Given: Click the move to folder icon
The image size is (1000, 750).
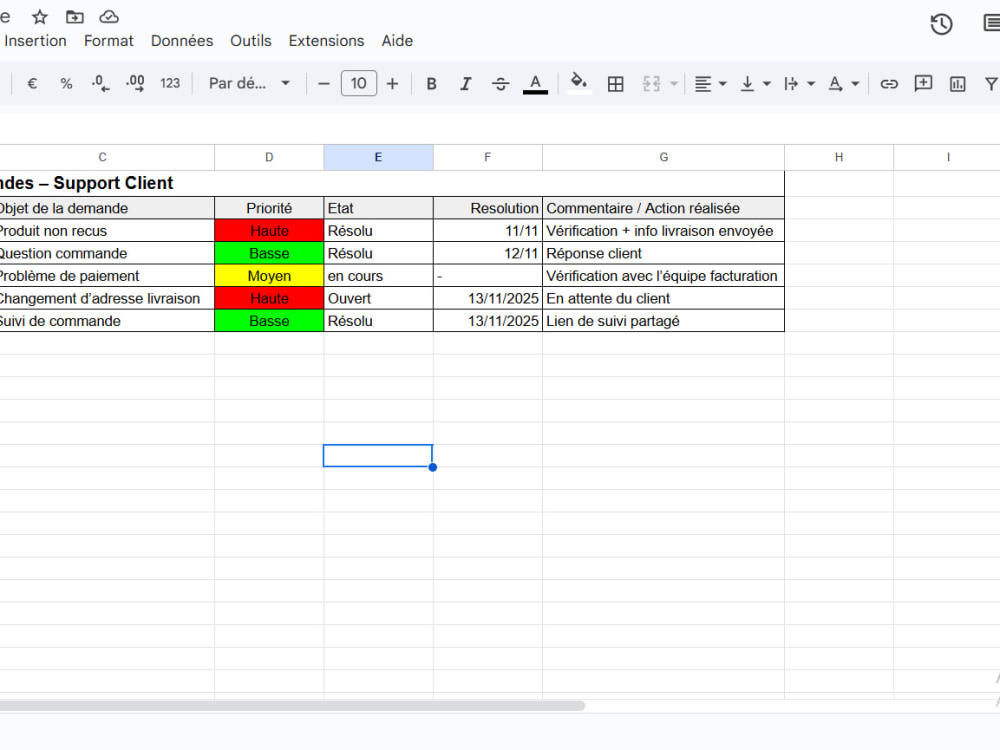Looking at the screenshot, I should click(x=75, y=17).
